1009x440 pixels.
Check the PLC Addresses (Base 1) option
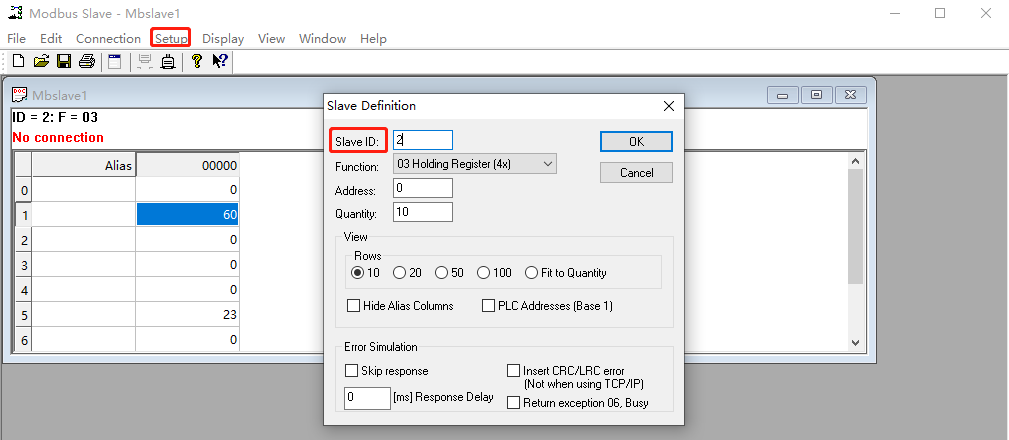click(x=489, y=306)
